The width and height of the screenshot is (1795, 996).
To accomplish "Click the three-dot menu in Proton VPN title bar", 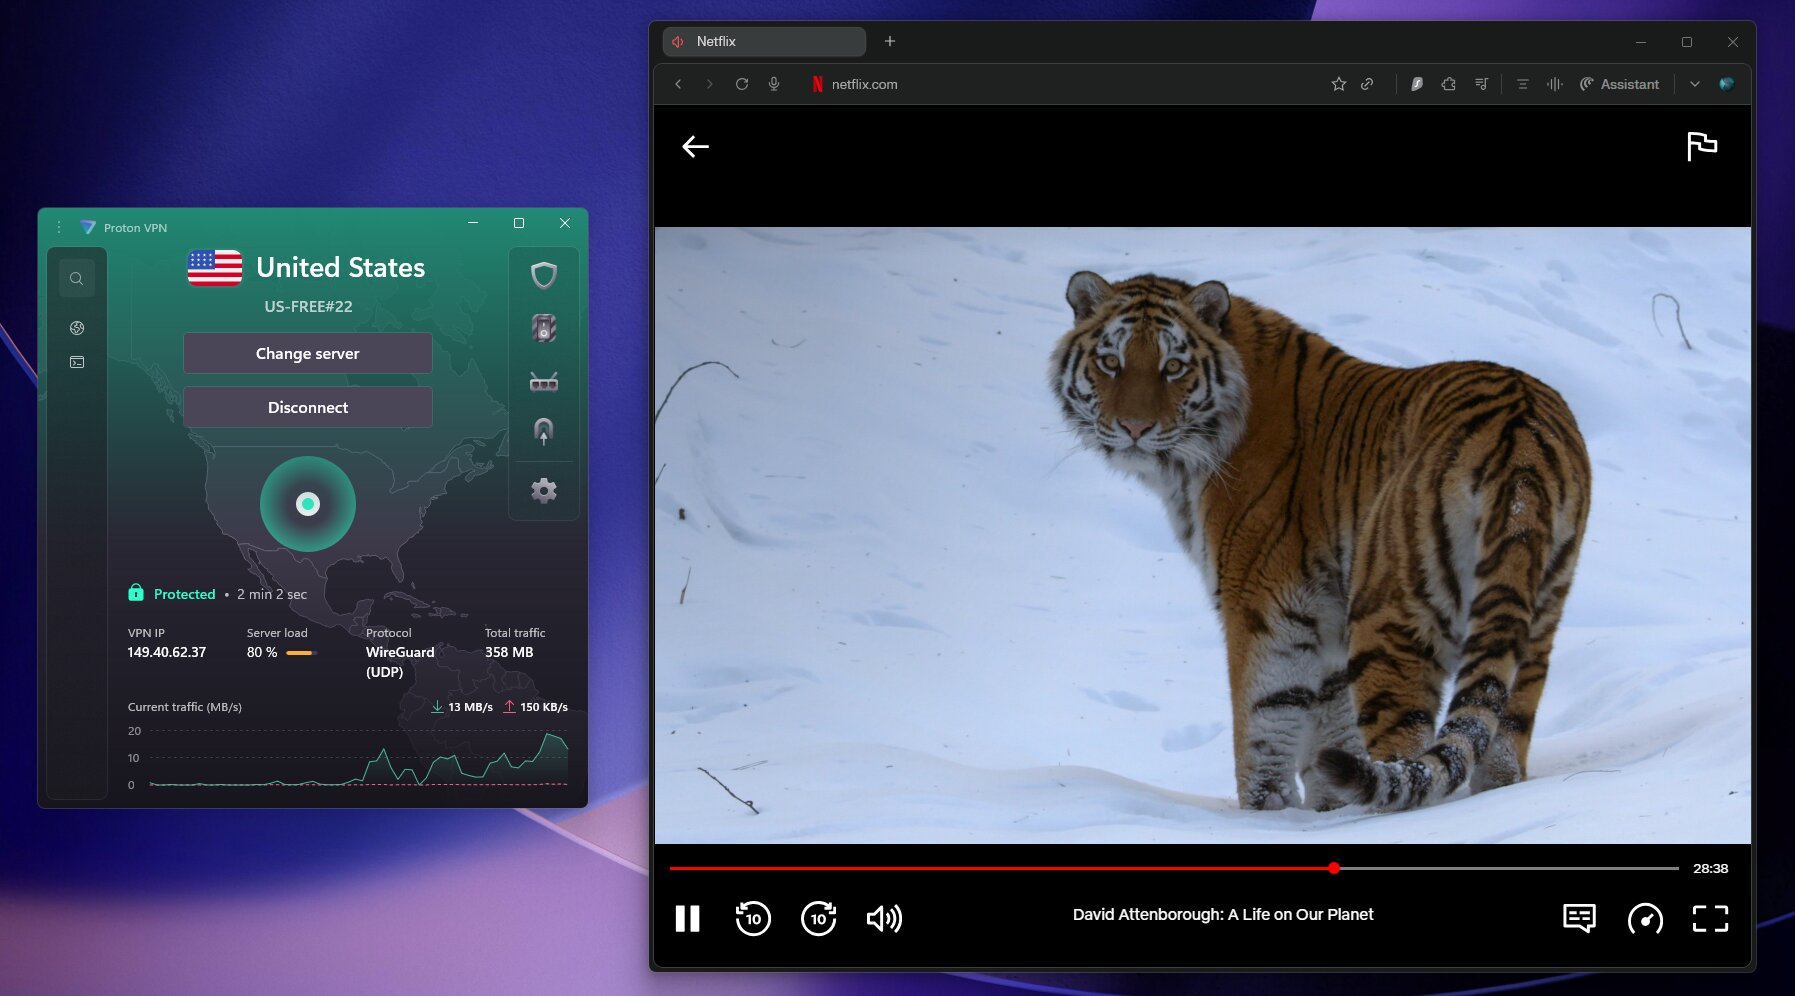I will 59,227.
